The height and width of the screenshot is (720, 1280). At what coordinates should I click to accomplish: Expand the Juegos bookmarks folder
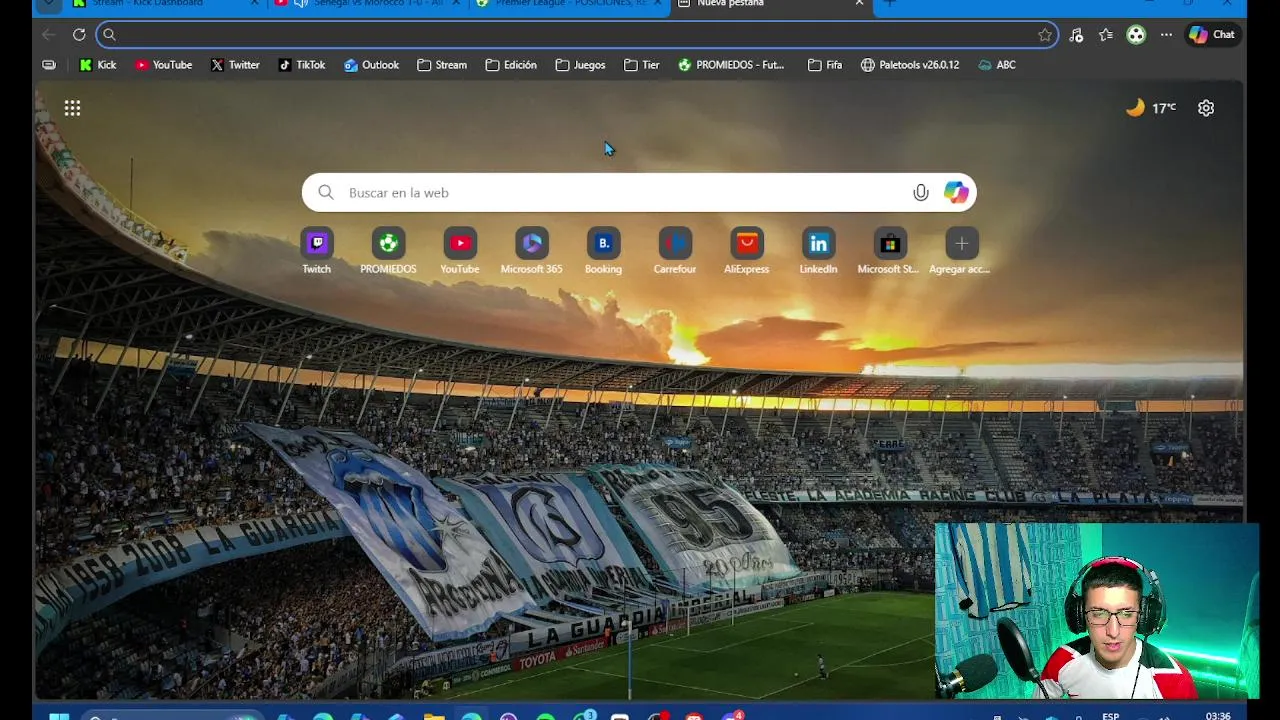pos(580,65)
